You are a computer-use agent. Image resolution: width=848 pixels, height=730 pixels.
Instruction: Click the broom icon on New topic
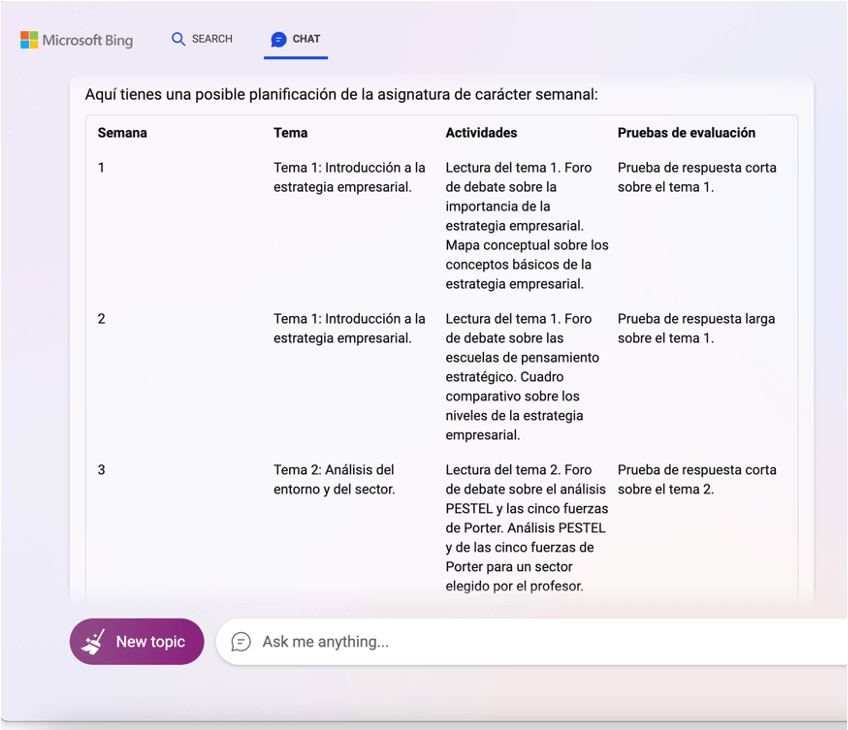point(94,641)
